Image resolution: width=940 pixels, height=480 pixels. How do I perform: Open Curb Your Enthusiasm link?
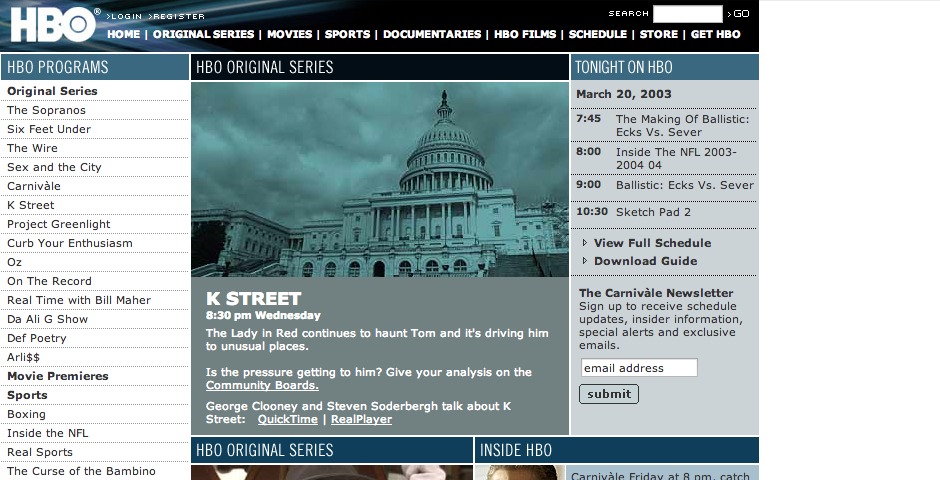tap(70, 243)
